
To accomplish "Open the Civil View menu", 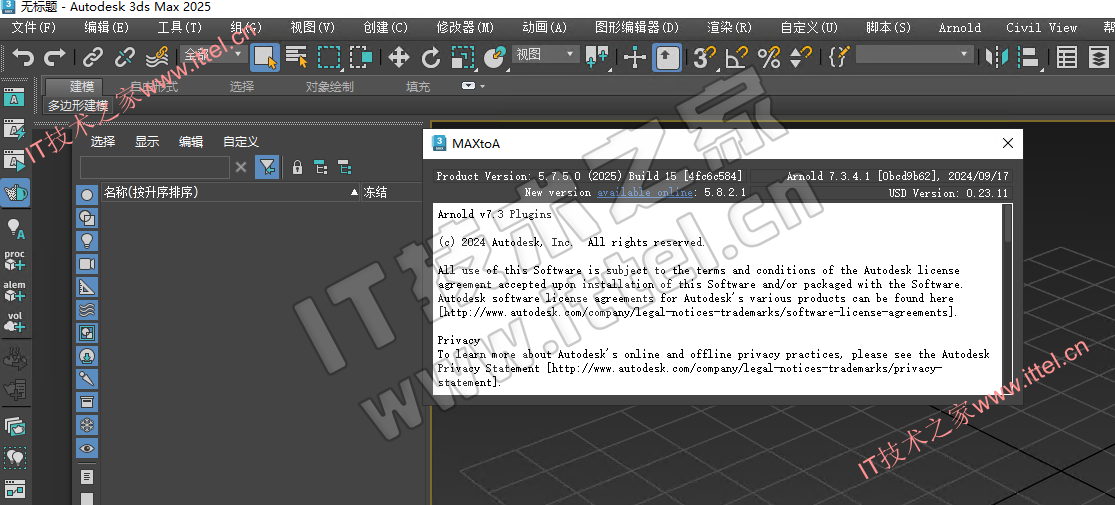I will [x=1041, y=28].
